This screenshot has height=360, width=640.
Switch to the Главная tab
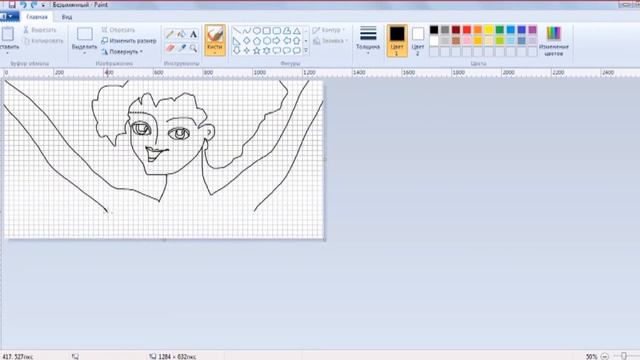(x=37, y=17)
